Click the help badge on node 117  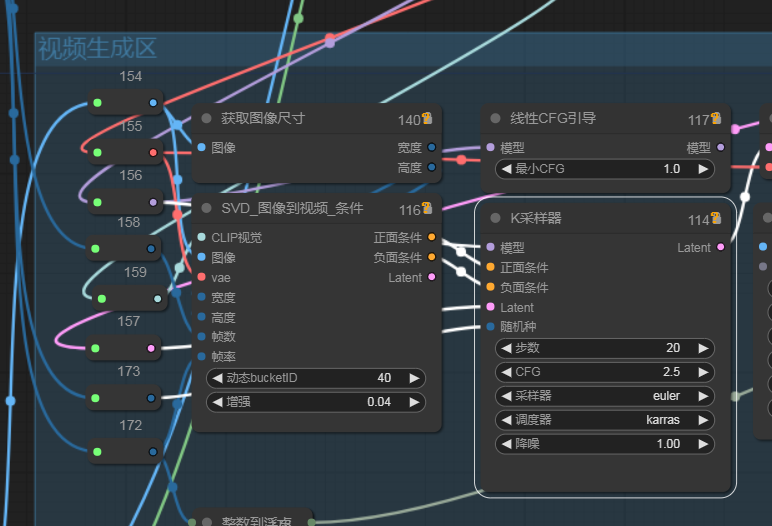point(716,118)
